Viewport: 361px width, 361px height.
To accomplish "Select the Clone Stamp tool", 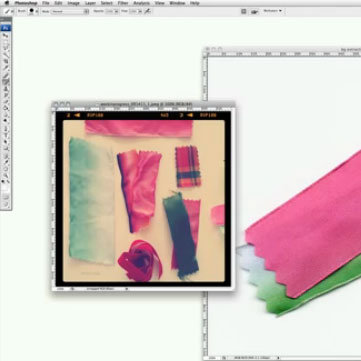I will coord(6,89).
